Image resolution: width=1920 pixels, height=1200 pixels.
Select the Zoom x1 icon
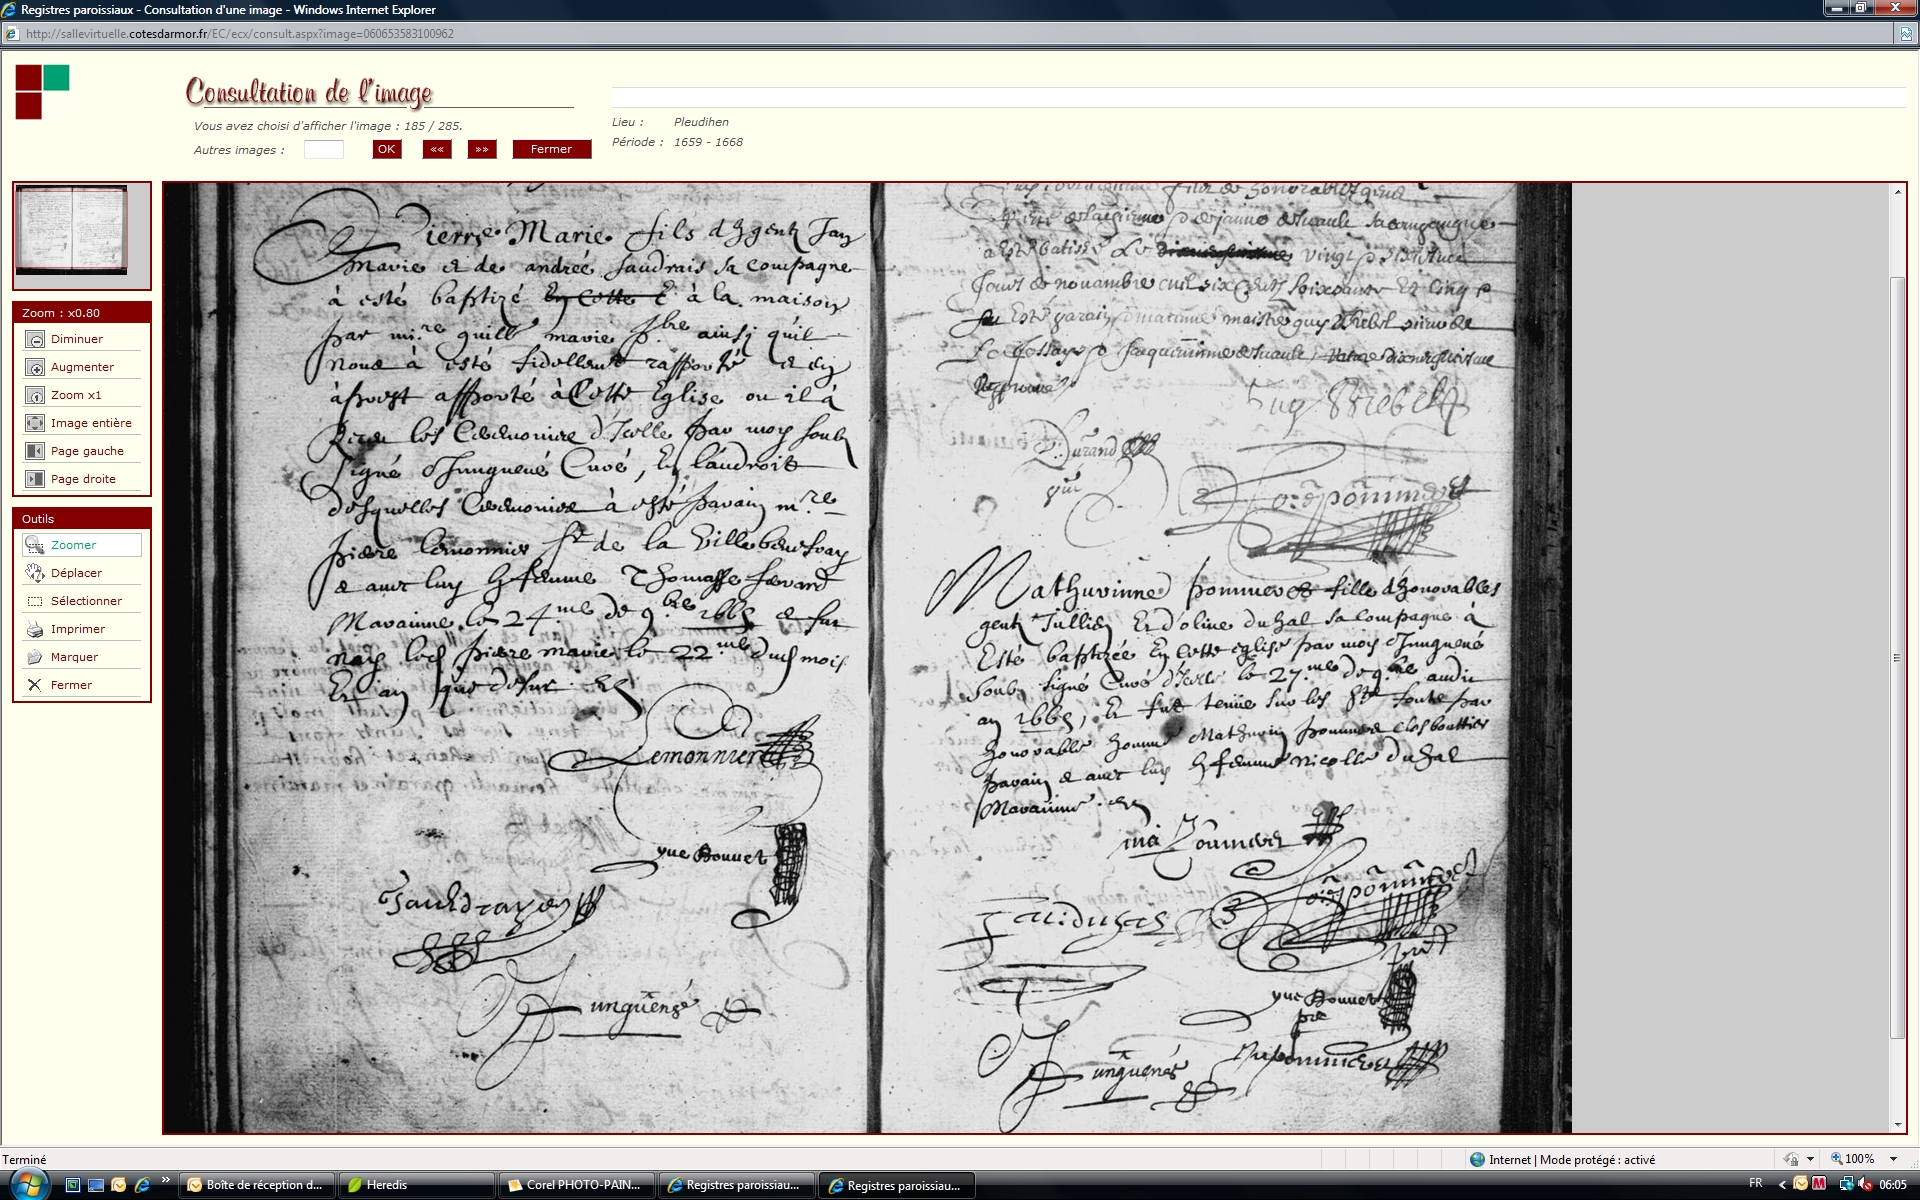[x=35, y=395]
